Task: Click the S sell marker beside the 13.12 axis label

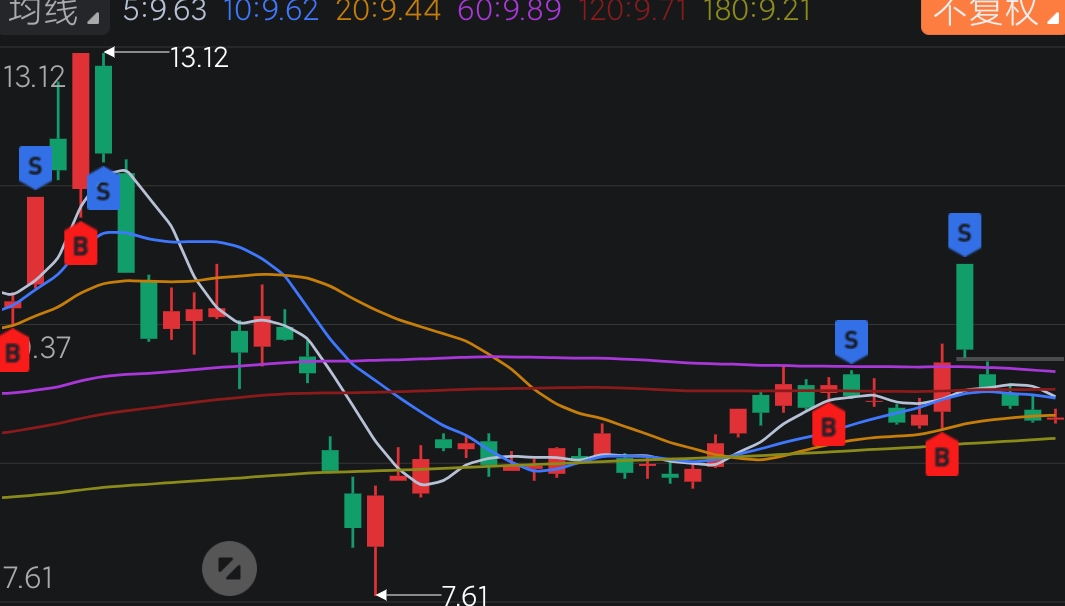Action: point(35,166)
